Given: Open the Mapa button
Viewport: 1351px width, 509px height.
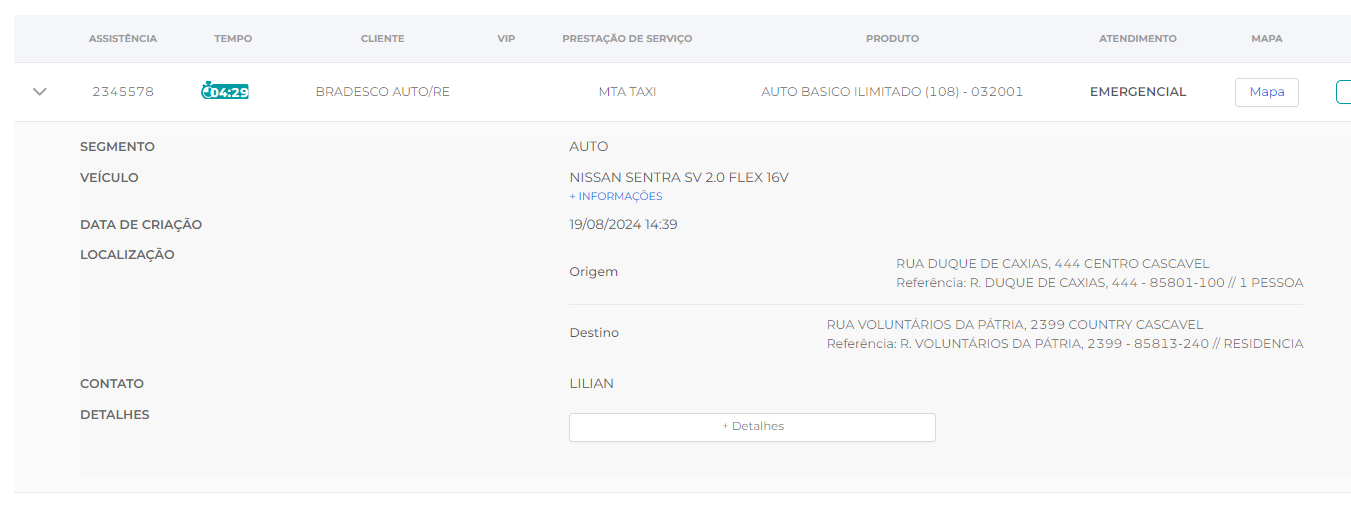Looking at the screenshot, I should tap(1266, 92).
